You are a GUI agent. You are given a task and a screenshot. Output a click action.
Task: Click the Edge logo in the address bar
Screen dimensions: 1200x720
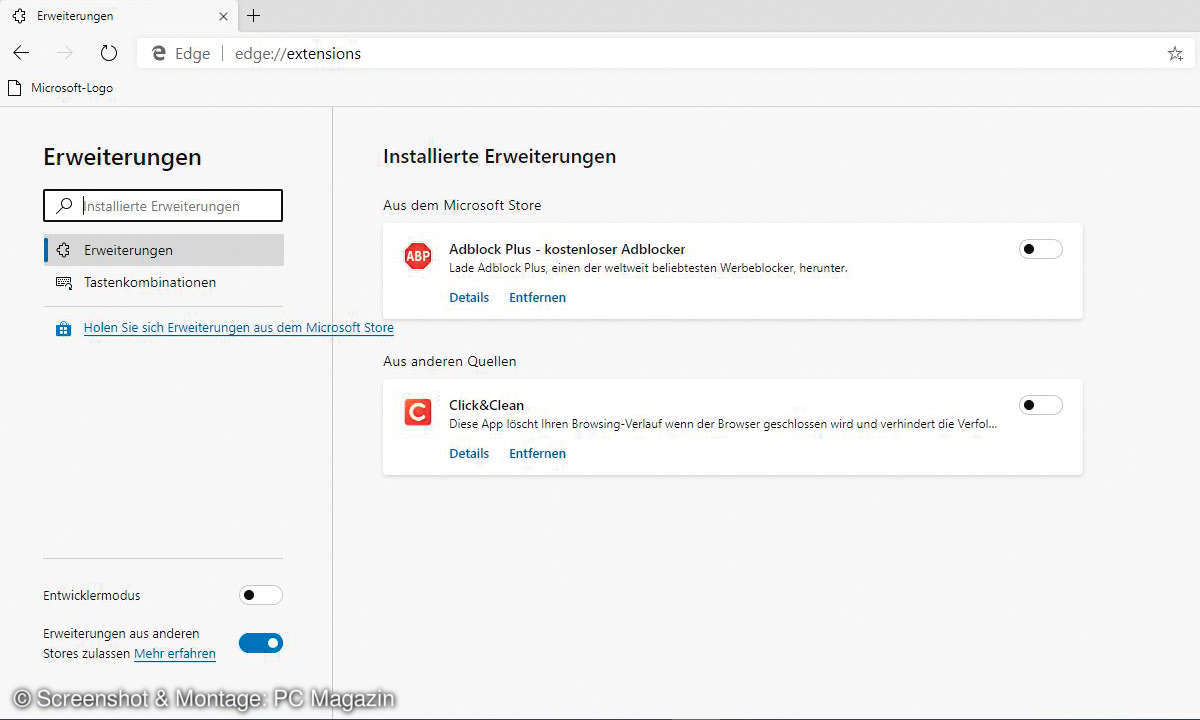[x=159, y=54]
